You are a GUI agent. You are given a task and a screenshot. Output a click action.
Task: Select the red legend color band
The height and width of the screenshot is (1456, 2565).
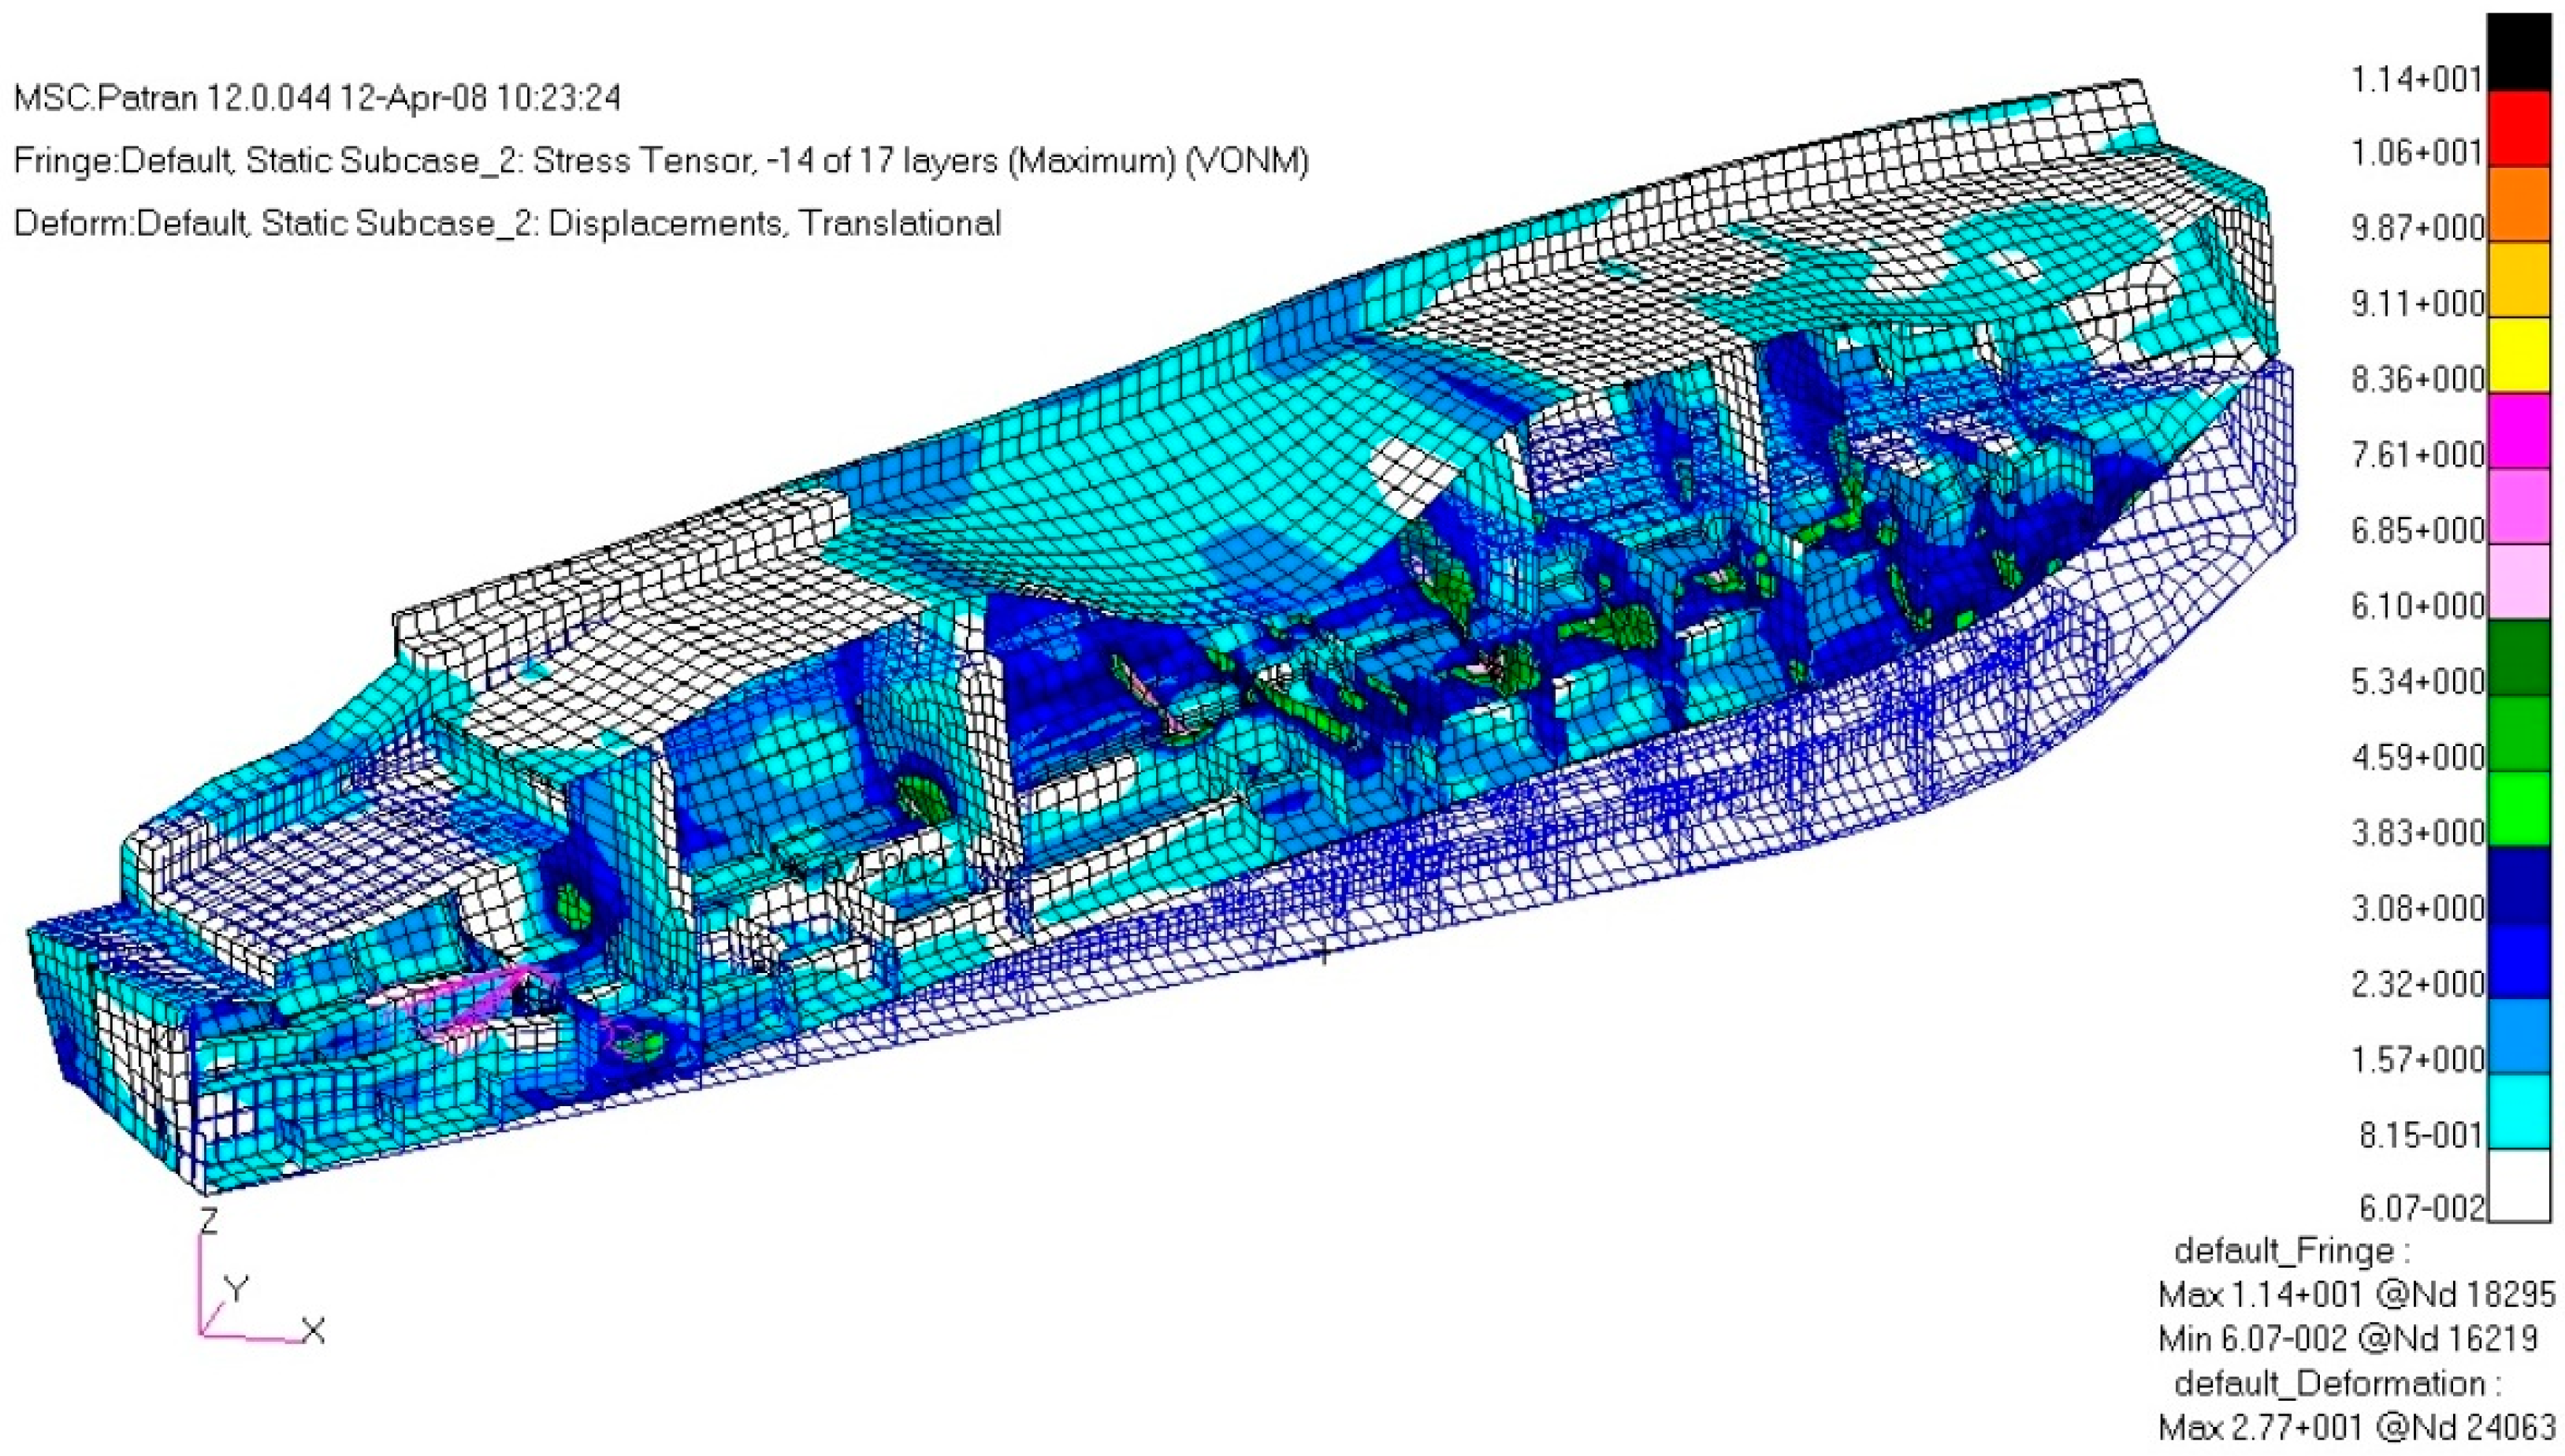2518,129
